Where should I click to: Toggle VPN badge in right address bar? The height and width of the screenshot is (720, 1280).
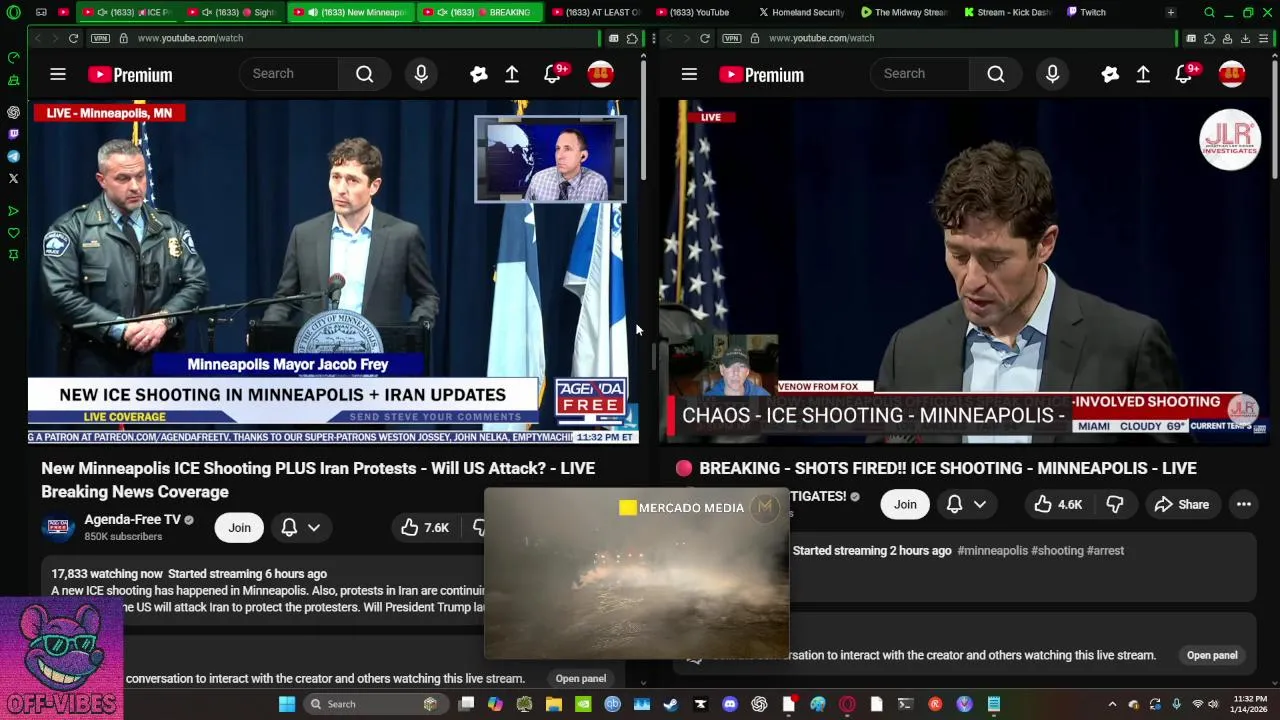pyautogui.click(x=731, y=38)
